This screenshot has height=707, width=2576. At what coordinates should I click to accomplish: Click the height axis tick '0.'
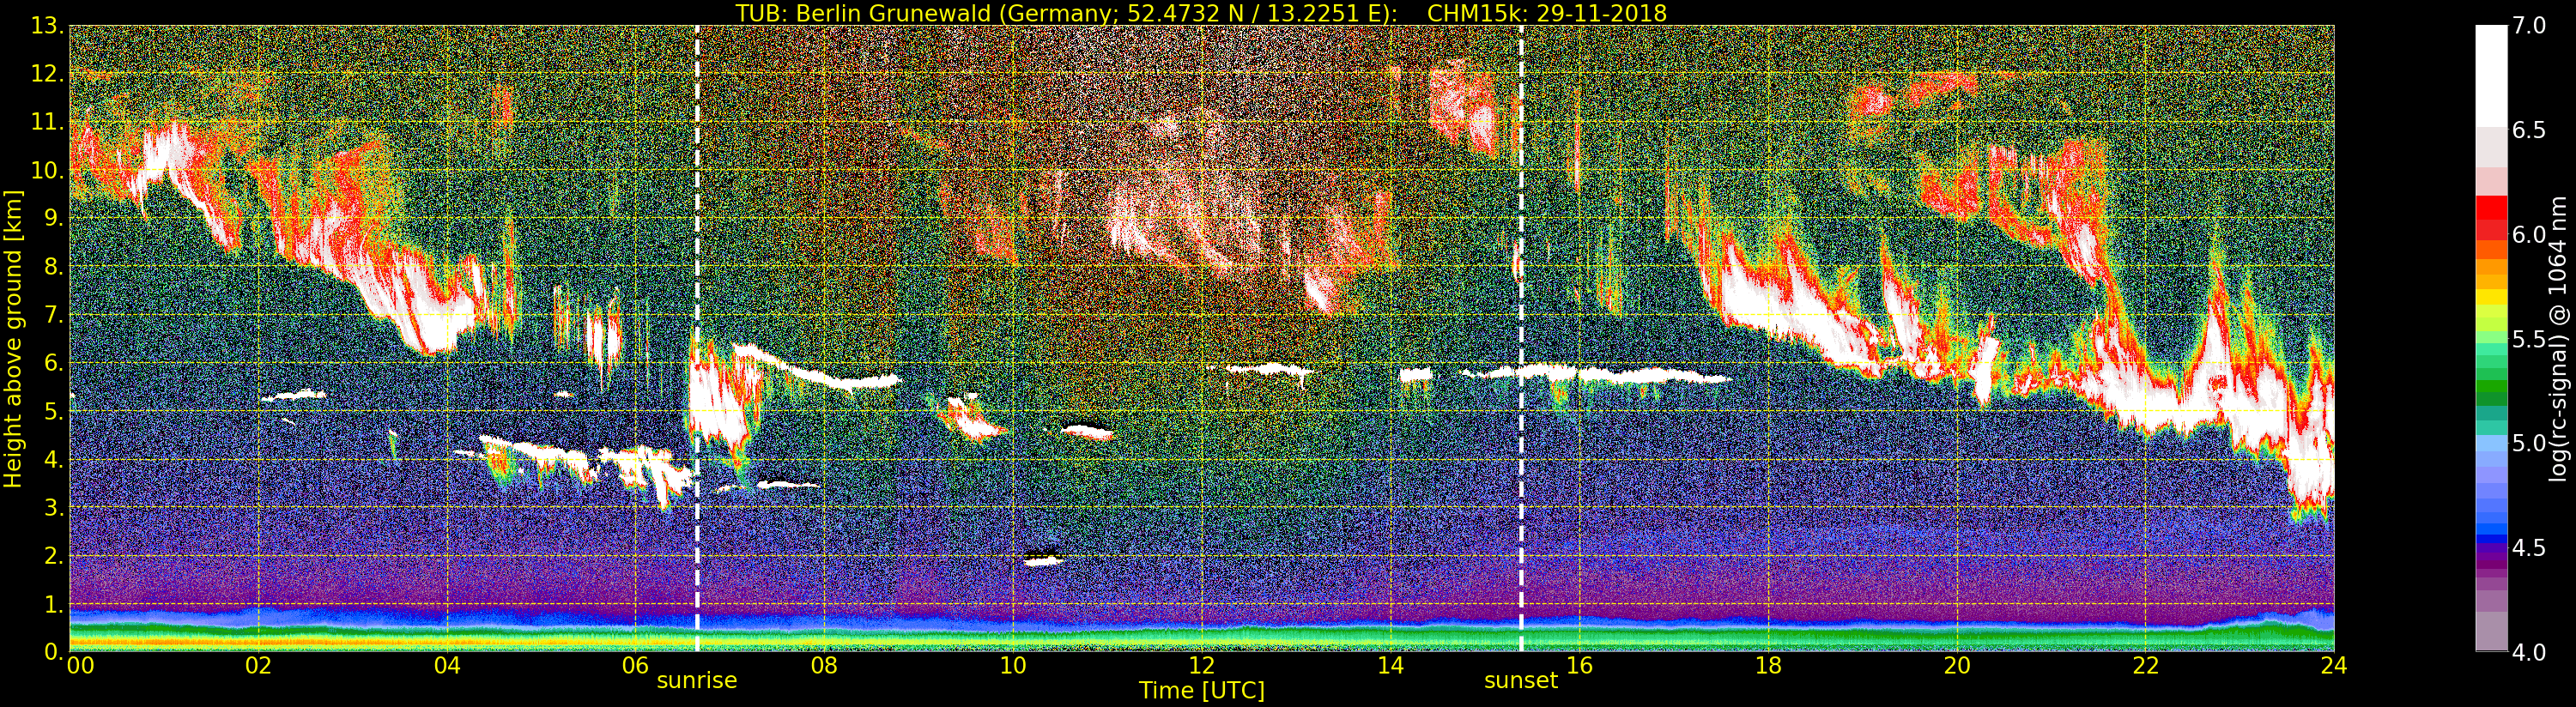pyautogui.click(x=54, y=652)
